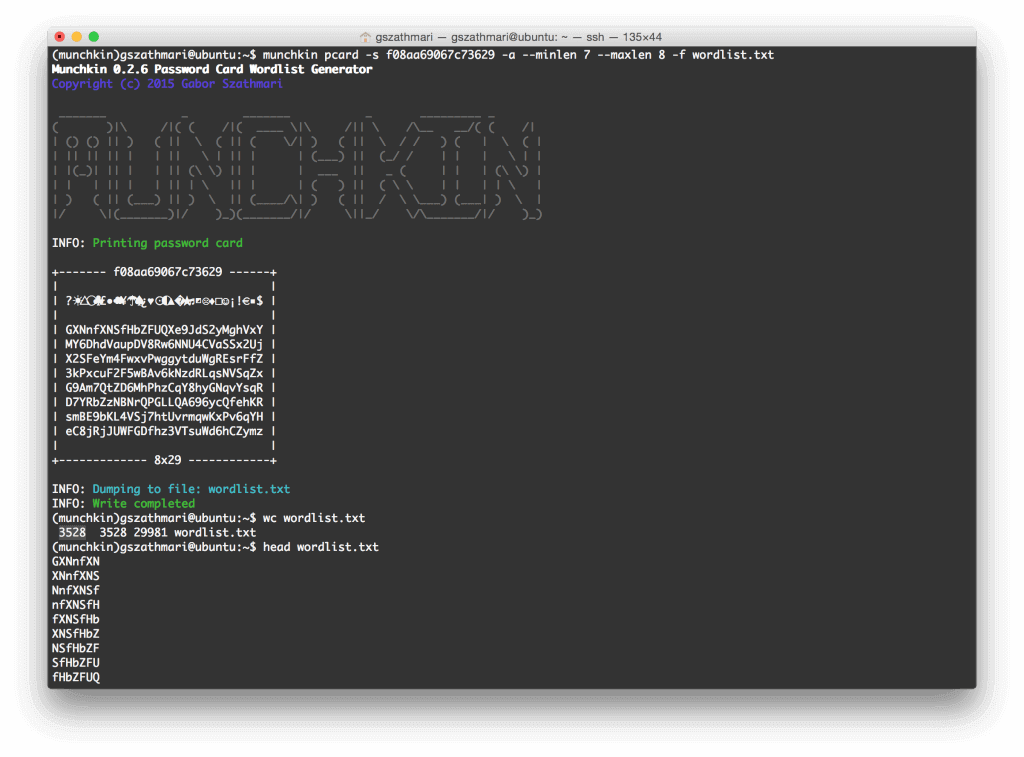Click the '8x29' card size label
The image size is (1024, 757).
[x=168, y=460]
